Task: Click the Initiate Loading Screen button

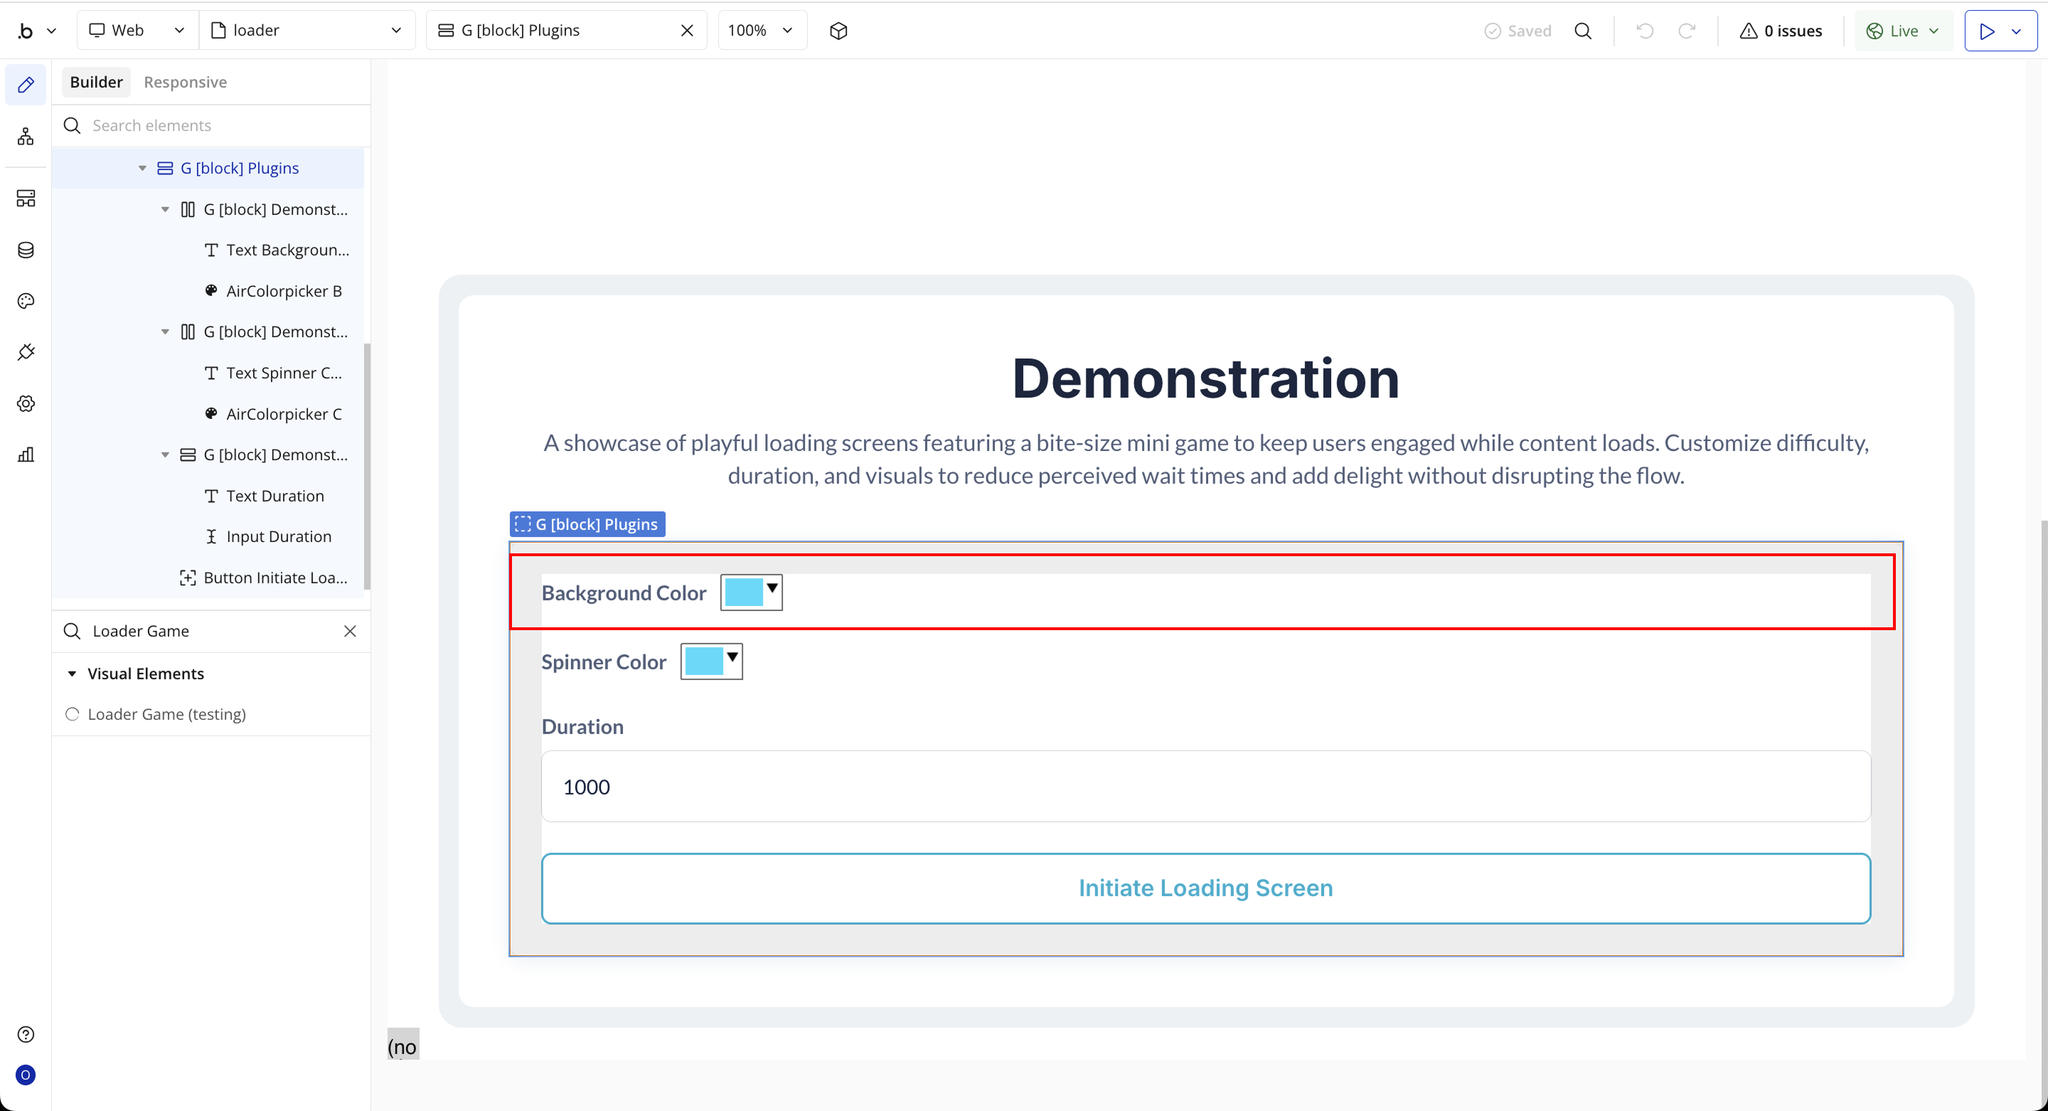Action: tap(1205, 888)
